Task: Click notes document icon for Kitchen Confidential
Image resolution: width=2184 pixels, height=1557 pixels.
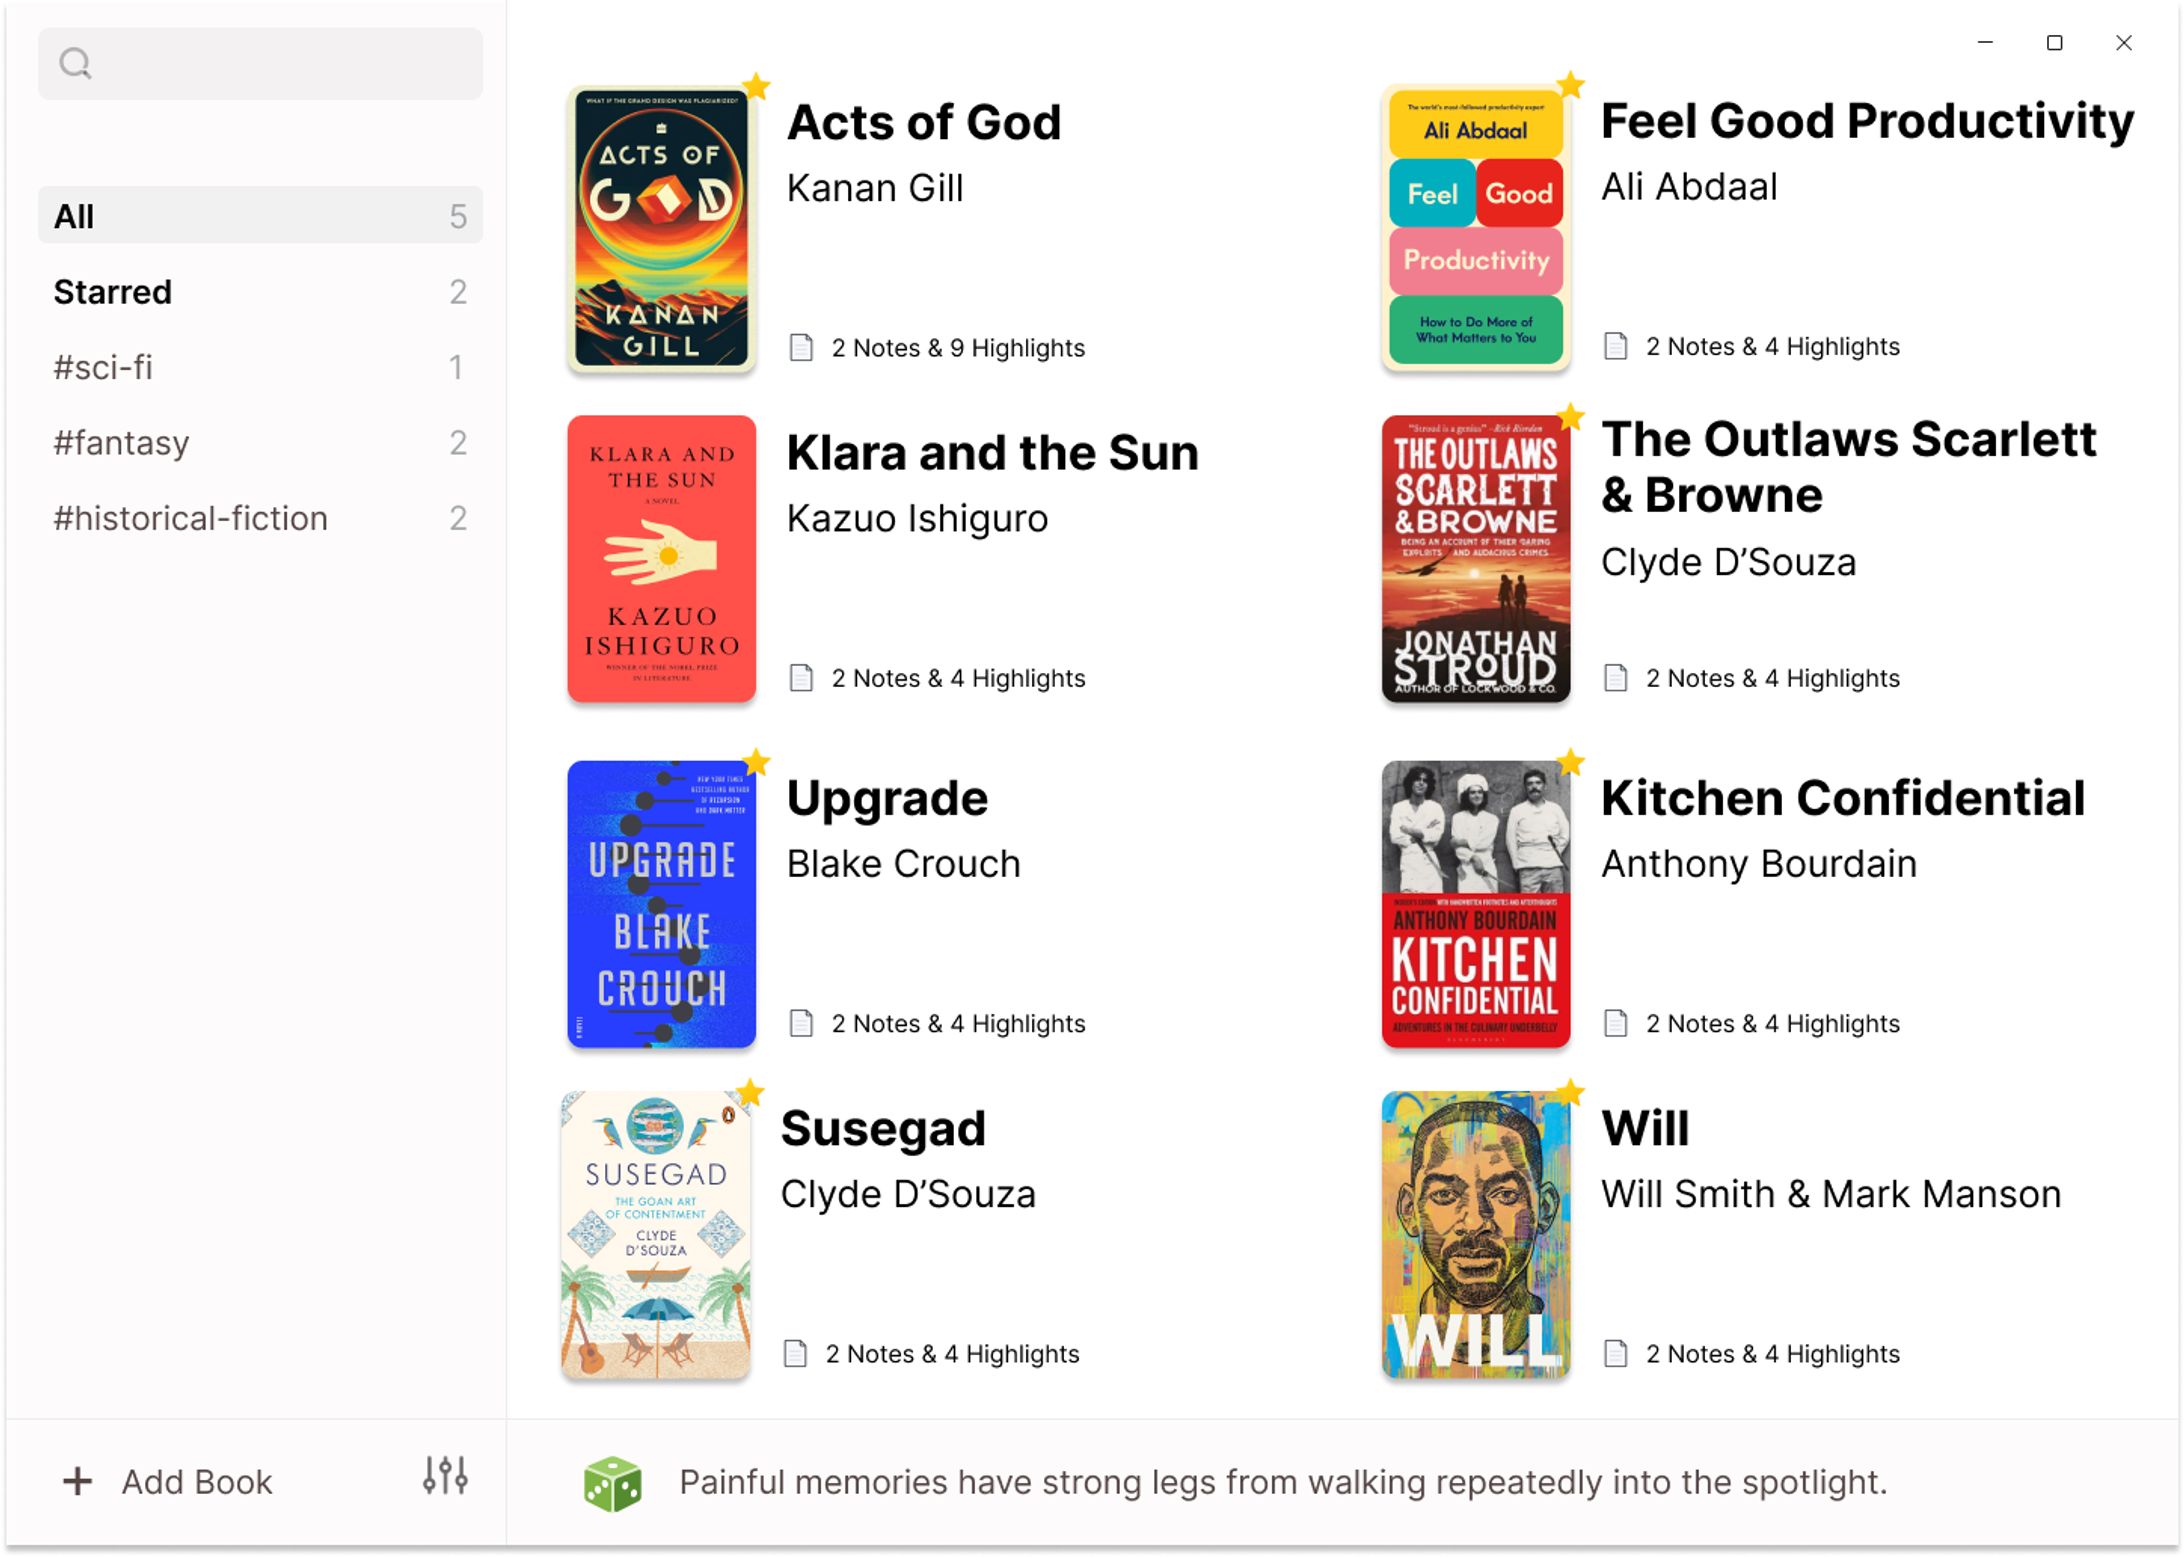Action: click(x=1616, y=1023)
